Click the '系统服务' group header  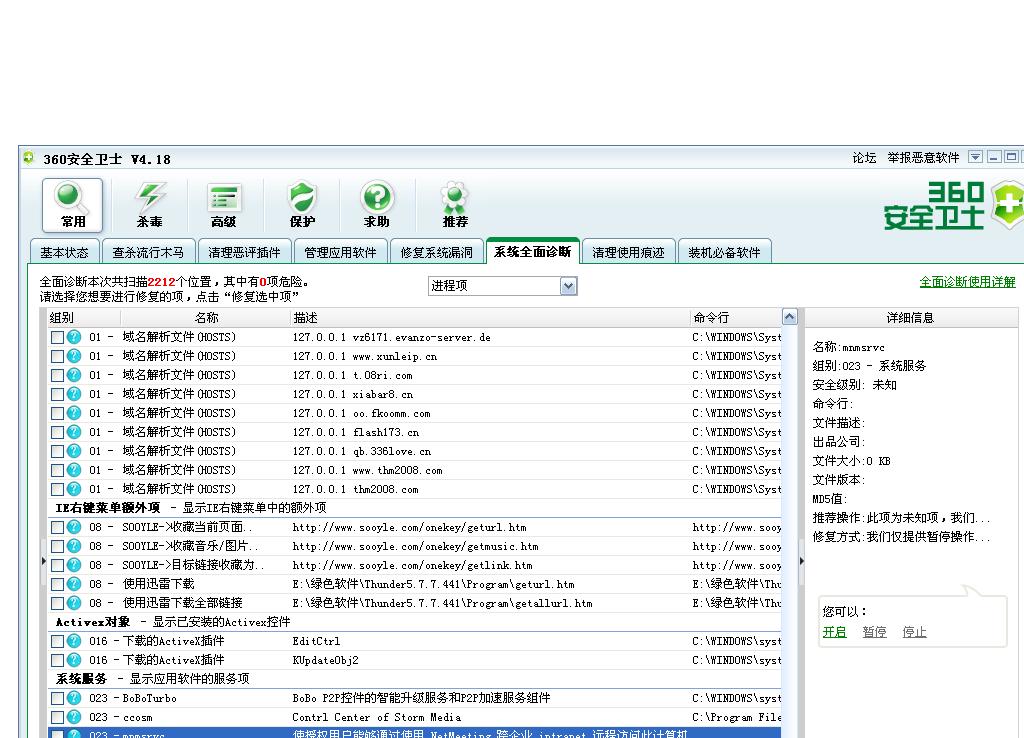(x=81, y=679)
